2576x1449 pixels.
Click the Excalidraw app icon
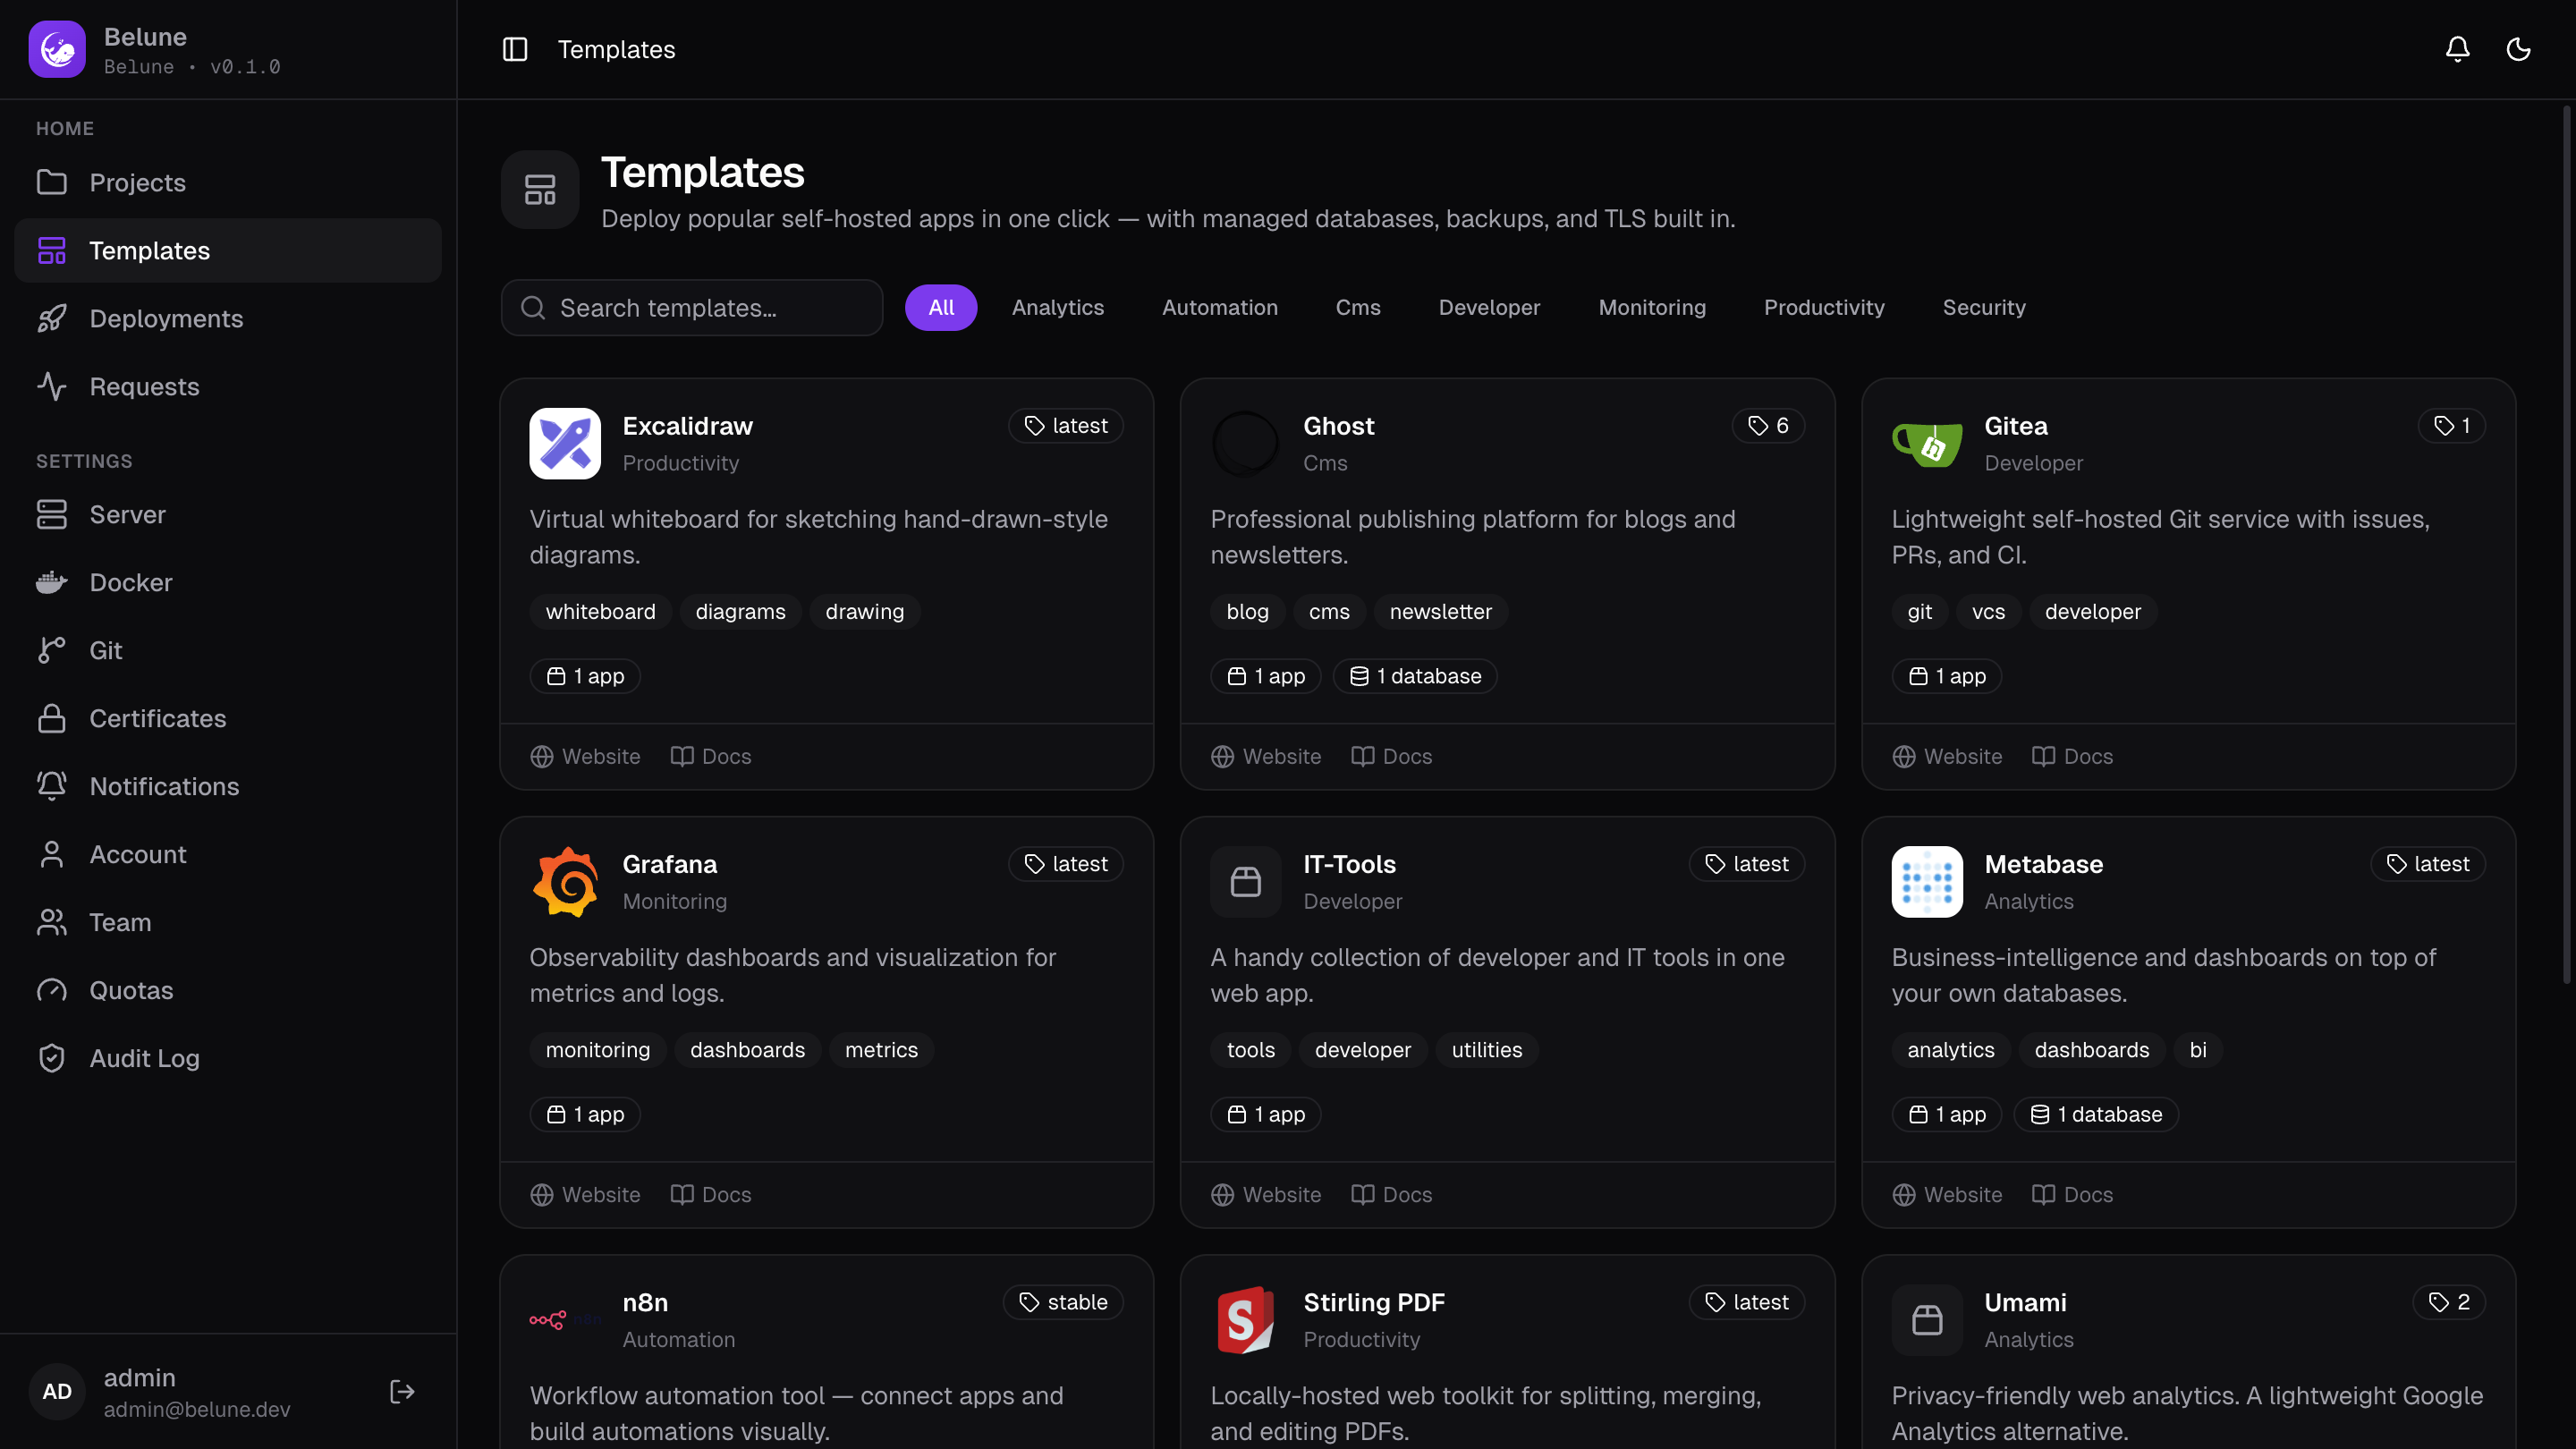[565, 444]
